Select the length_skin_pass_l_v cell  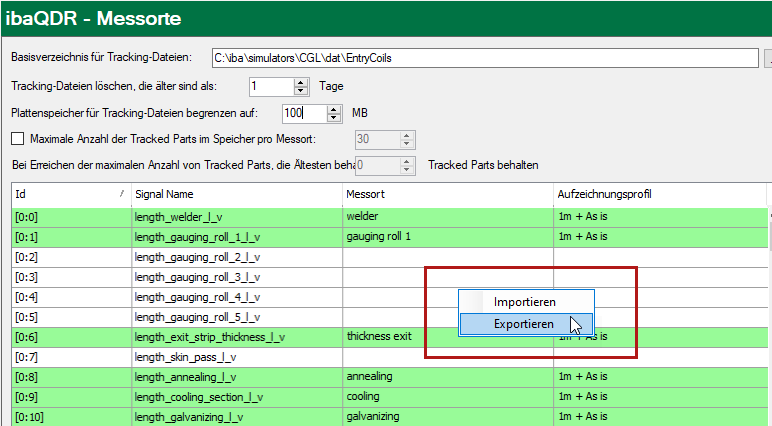[237, 358]
